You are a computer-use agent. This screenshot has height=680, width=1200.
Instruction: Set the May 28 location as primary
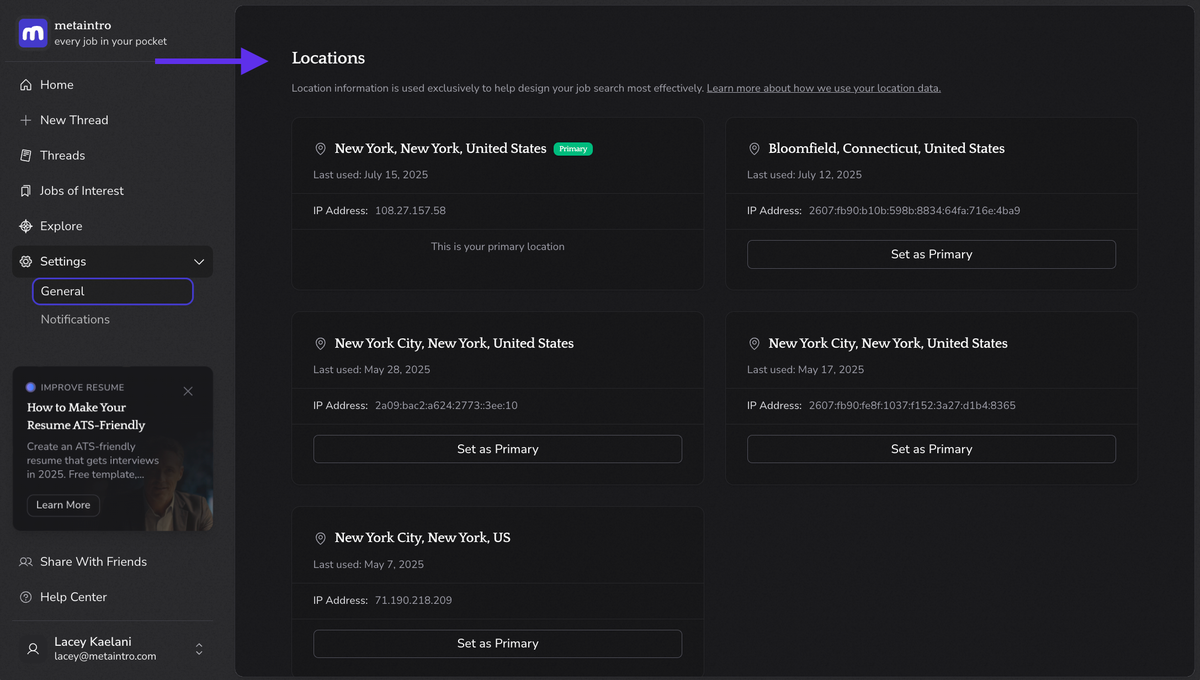coord(497,449)
